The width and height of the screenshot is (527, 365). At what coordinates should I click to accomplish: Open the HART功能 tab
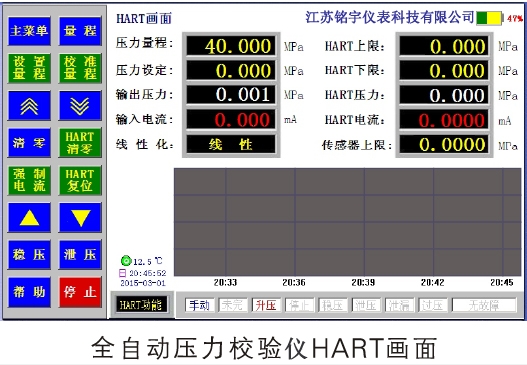(x=141, y=305)
